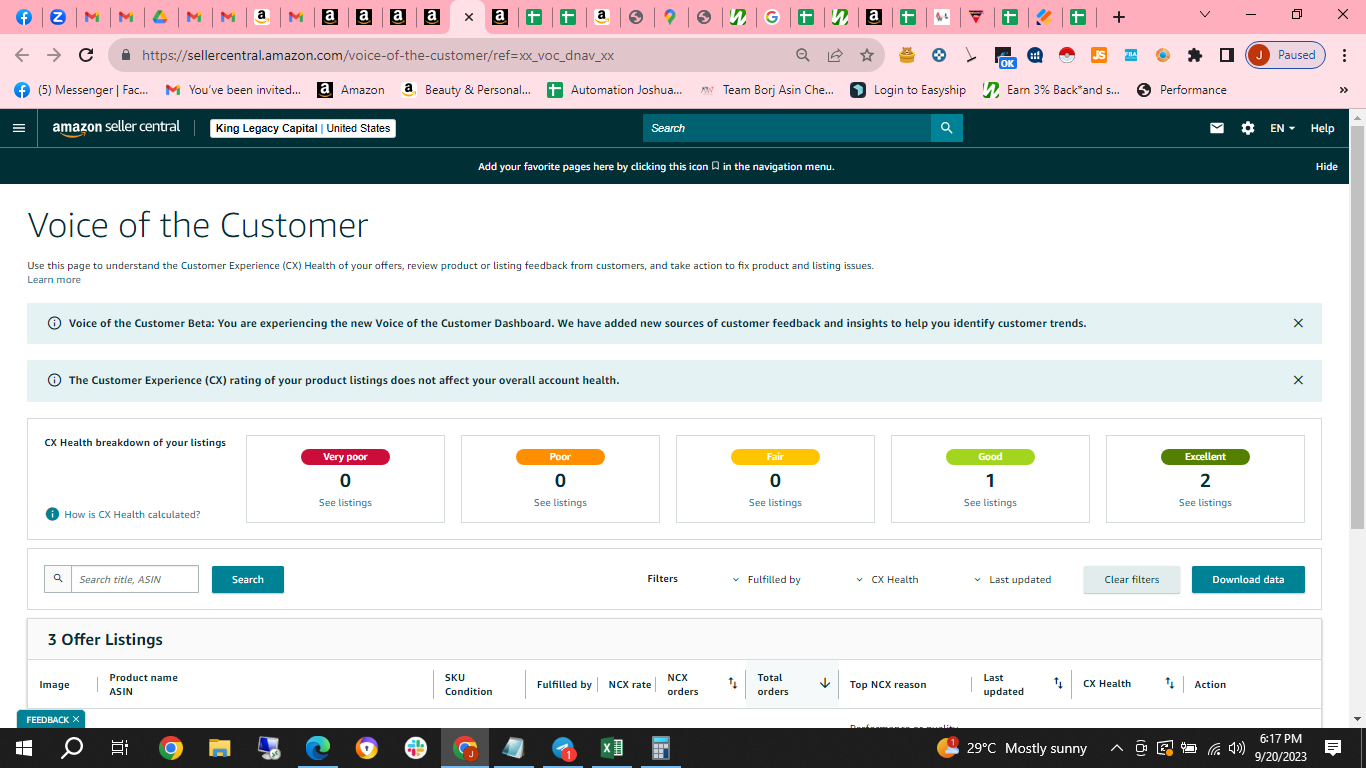Open the Automation Joshua bookmark

(x=615, y=90)
